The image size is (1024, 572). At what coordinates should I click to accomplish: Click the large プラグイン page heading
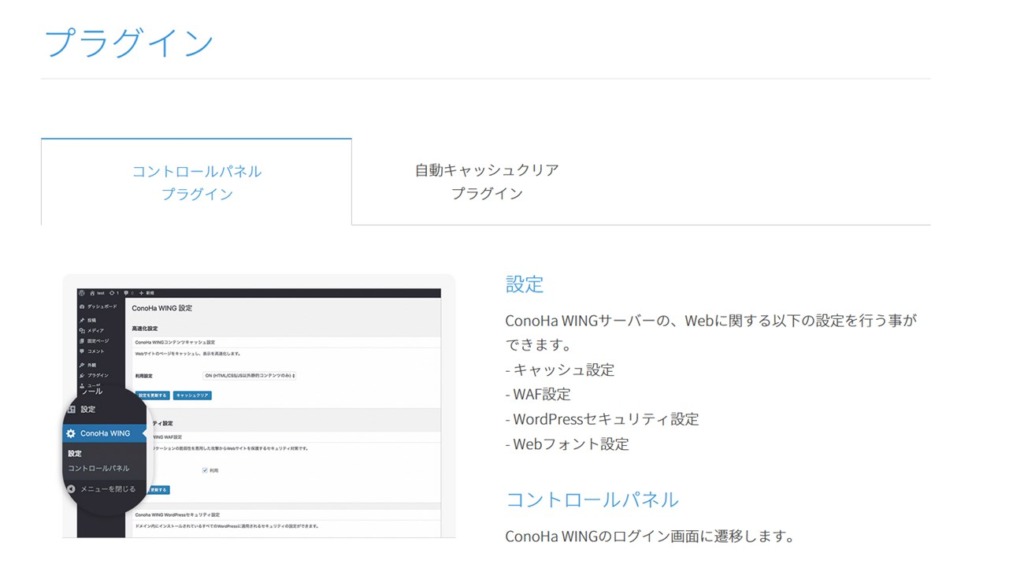tap(129, 42)
